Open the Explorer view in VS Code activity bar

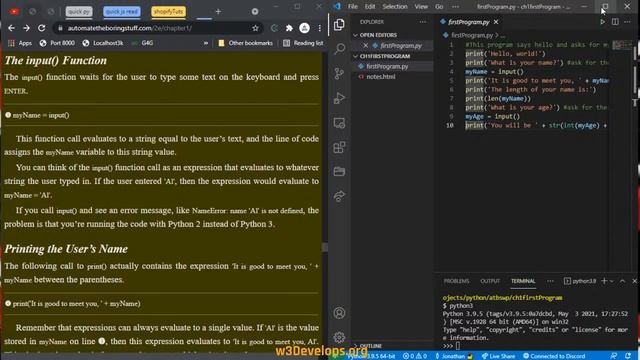(339, 24)
